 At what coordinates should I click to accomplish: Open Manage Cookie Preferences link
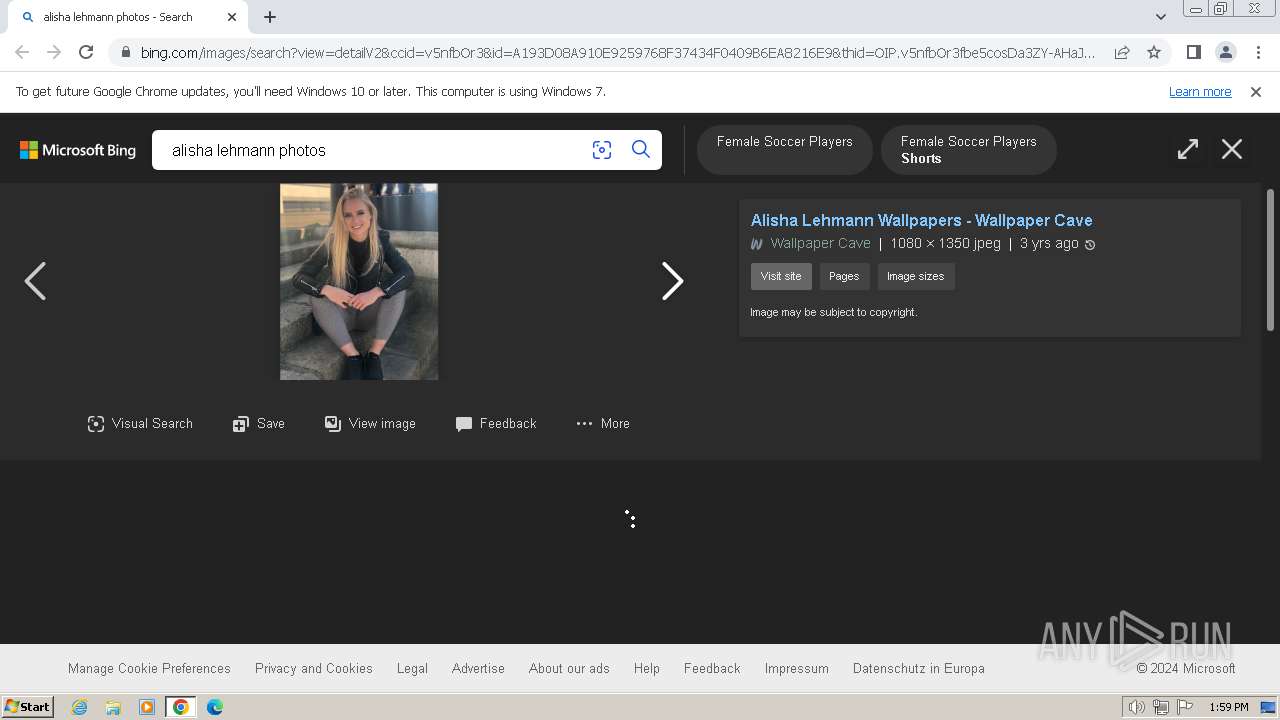(x=149, y=669)
